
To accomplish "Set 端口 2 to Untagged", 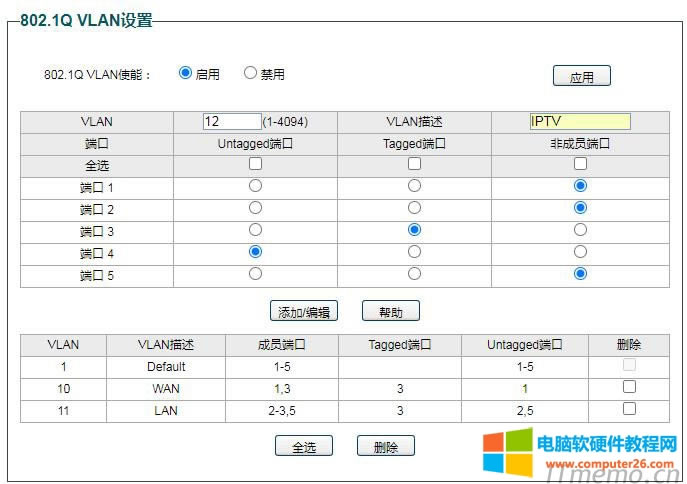I will click(255, 208).
